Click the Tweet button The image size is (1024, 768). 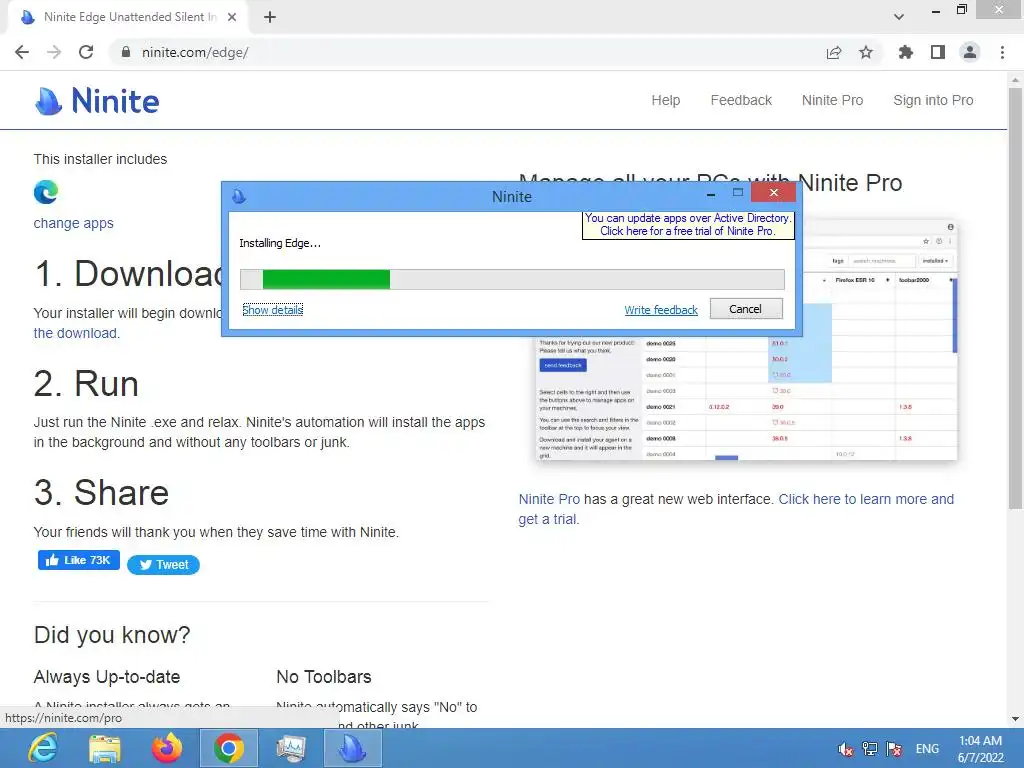pyautogui.click(x=163, y=565)
